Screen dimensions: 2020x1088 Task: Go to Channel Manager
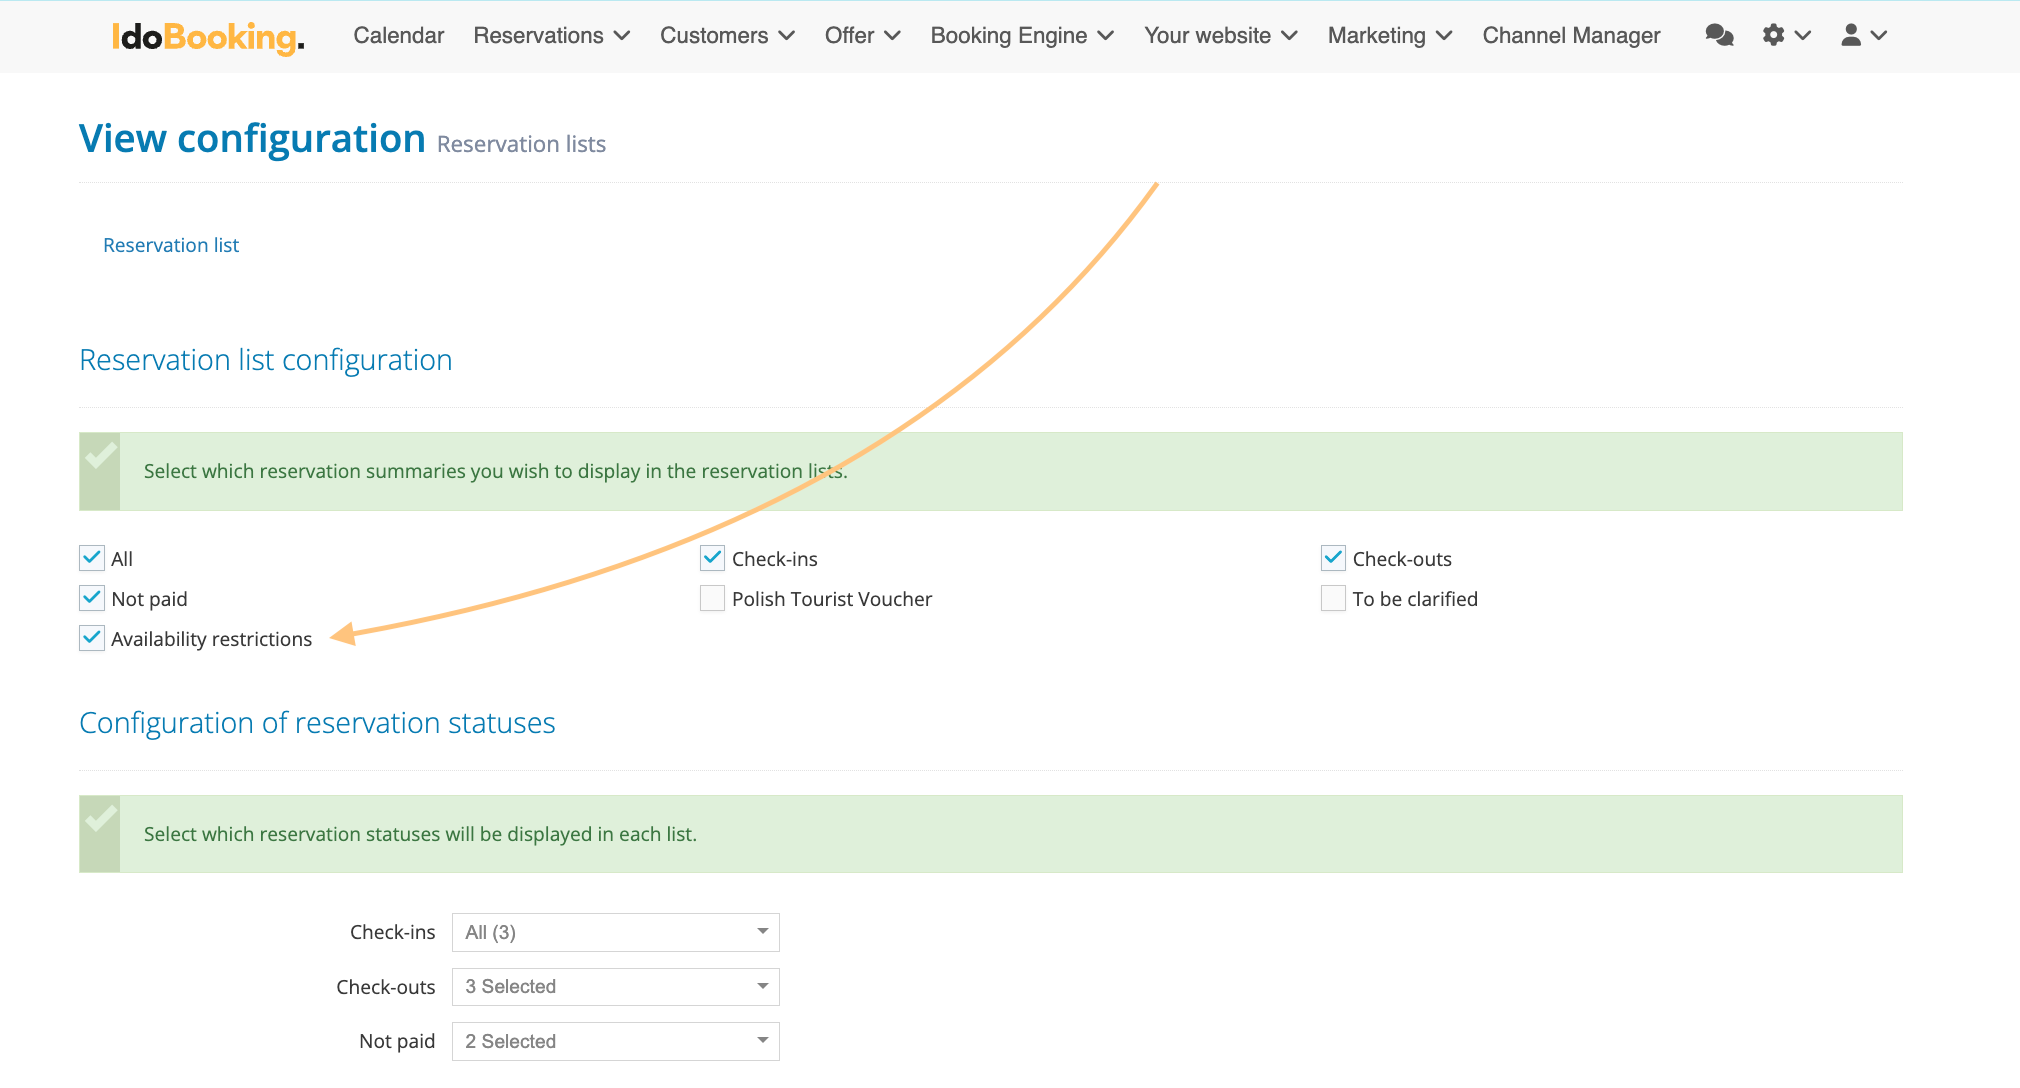click(1571, 36)
